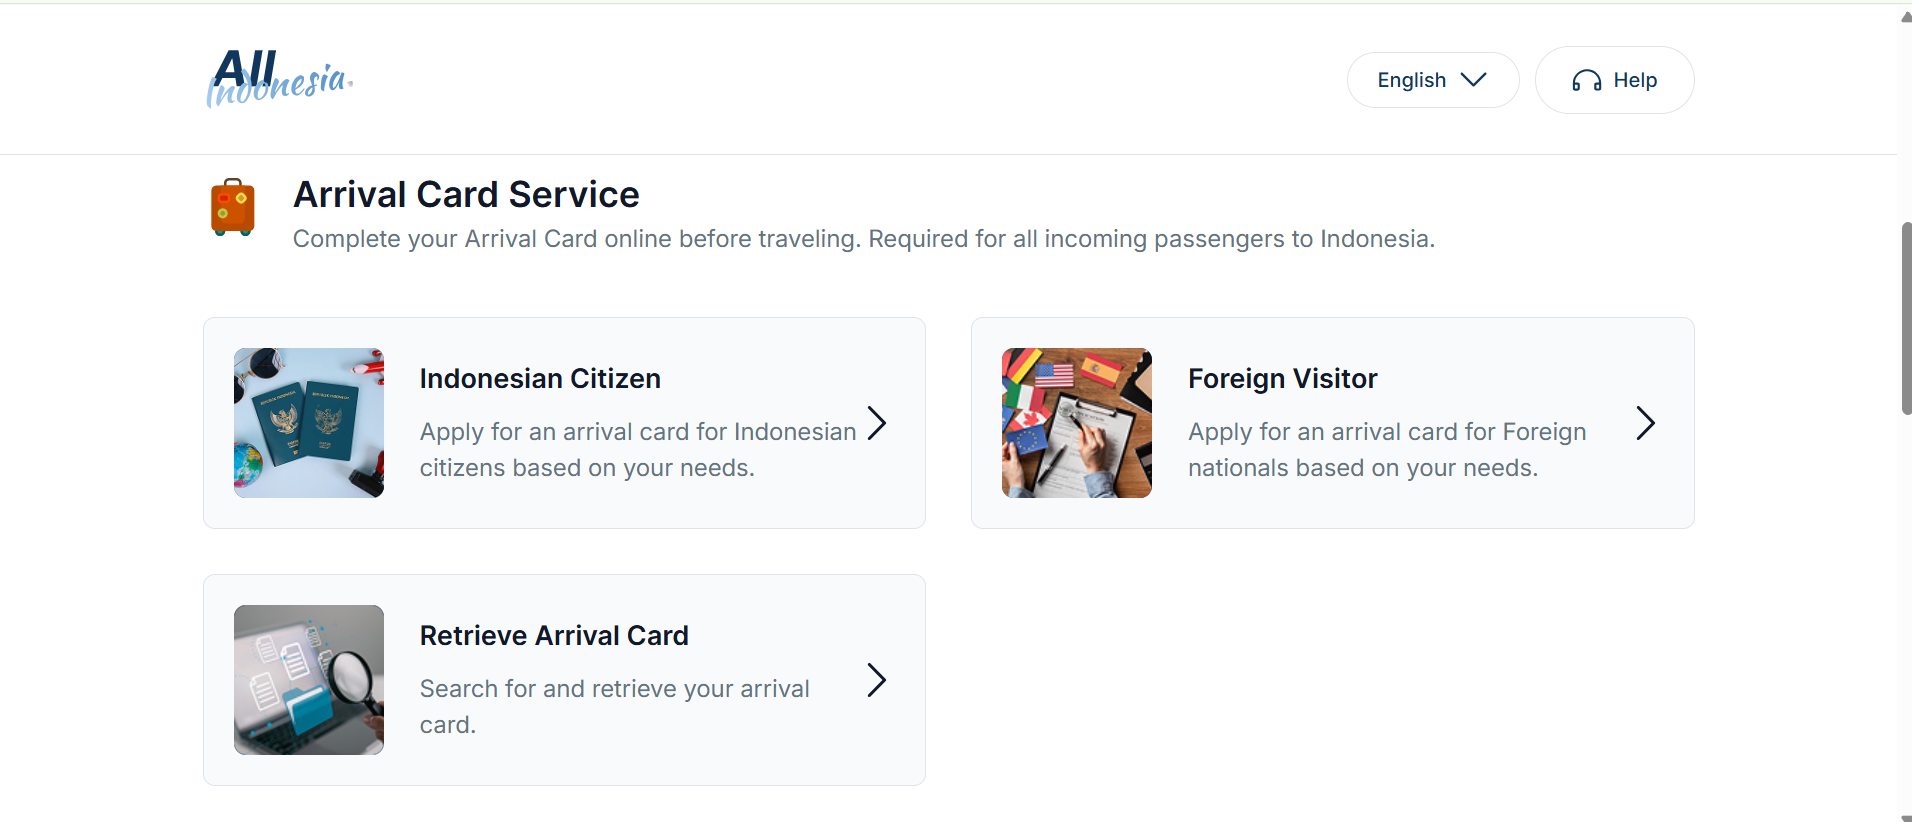Viewport: 1912px width, 822px height.
Task: Click the passports image on Indonesian Citizen card
Action: click(307, 423)
